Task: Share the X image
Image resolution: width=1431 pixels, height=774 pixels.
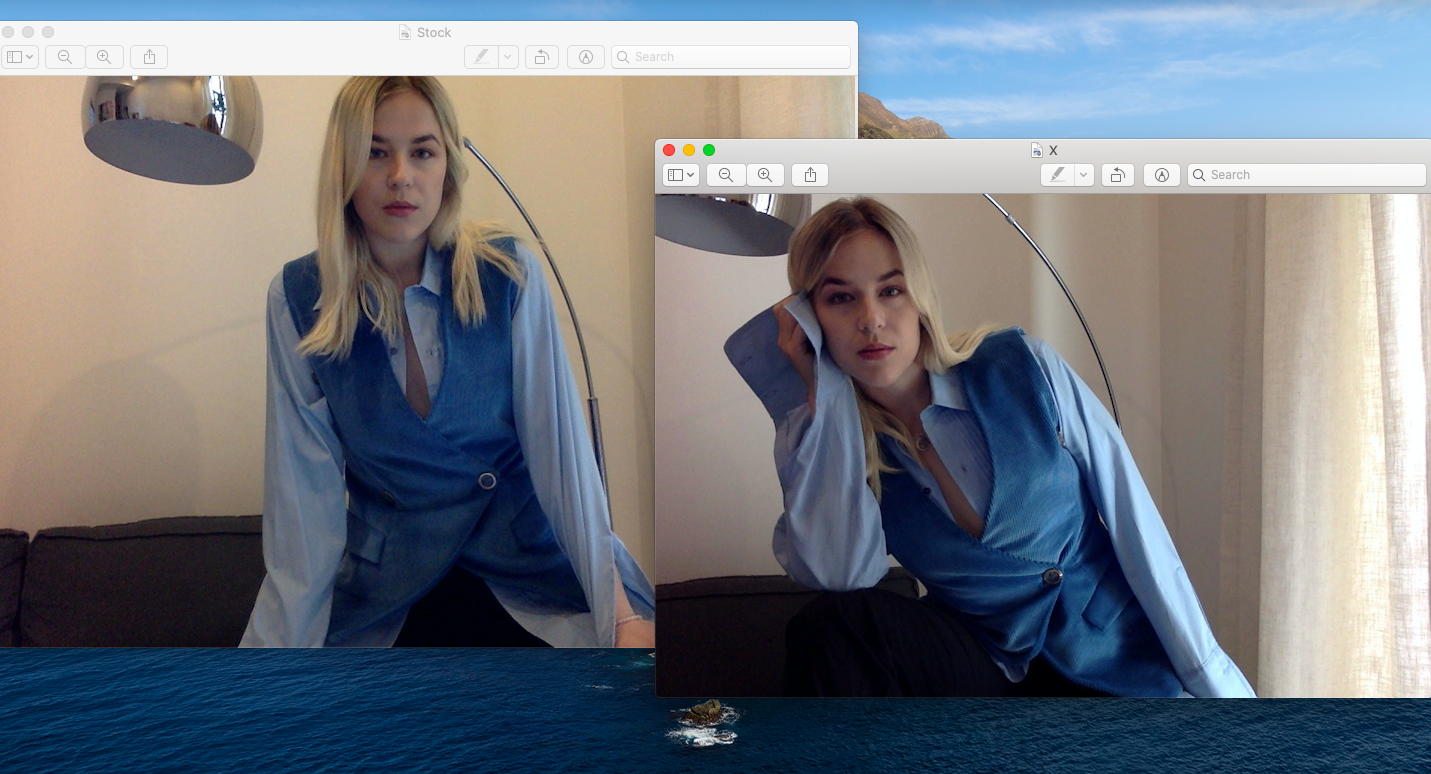Action: tap(810, 175)
